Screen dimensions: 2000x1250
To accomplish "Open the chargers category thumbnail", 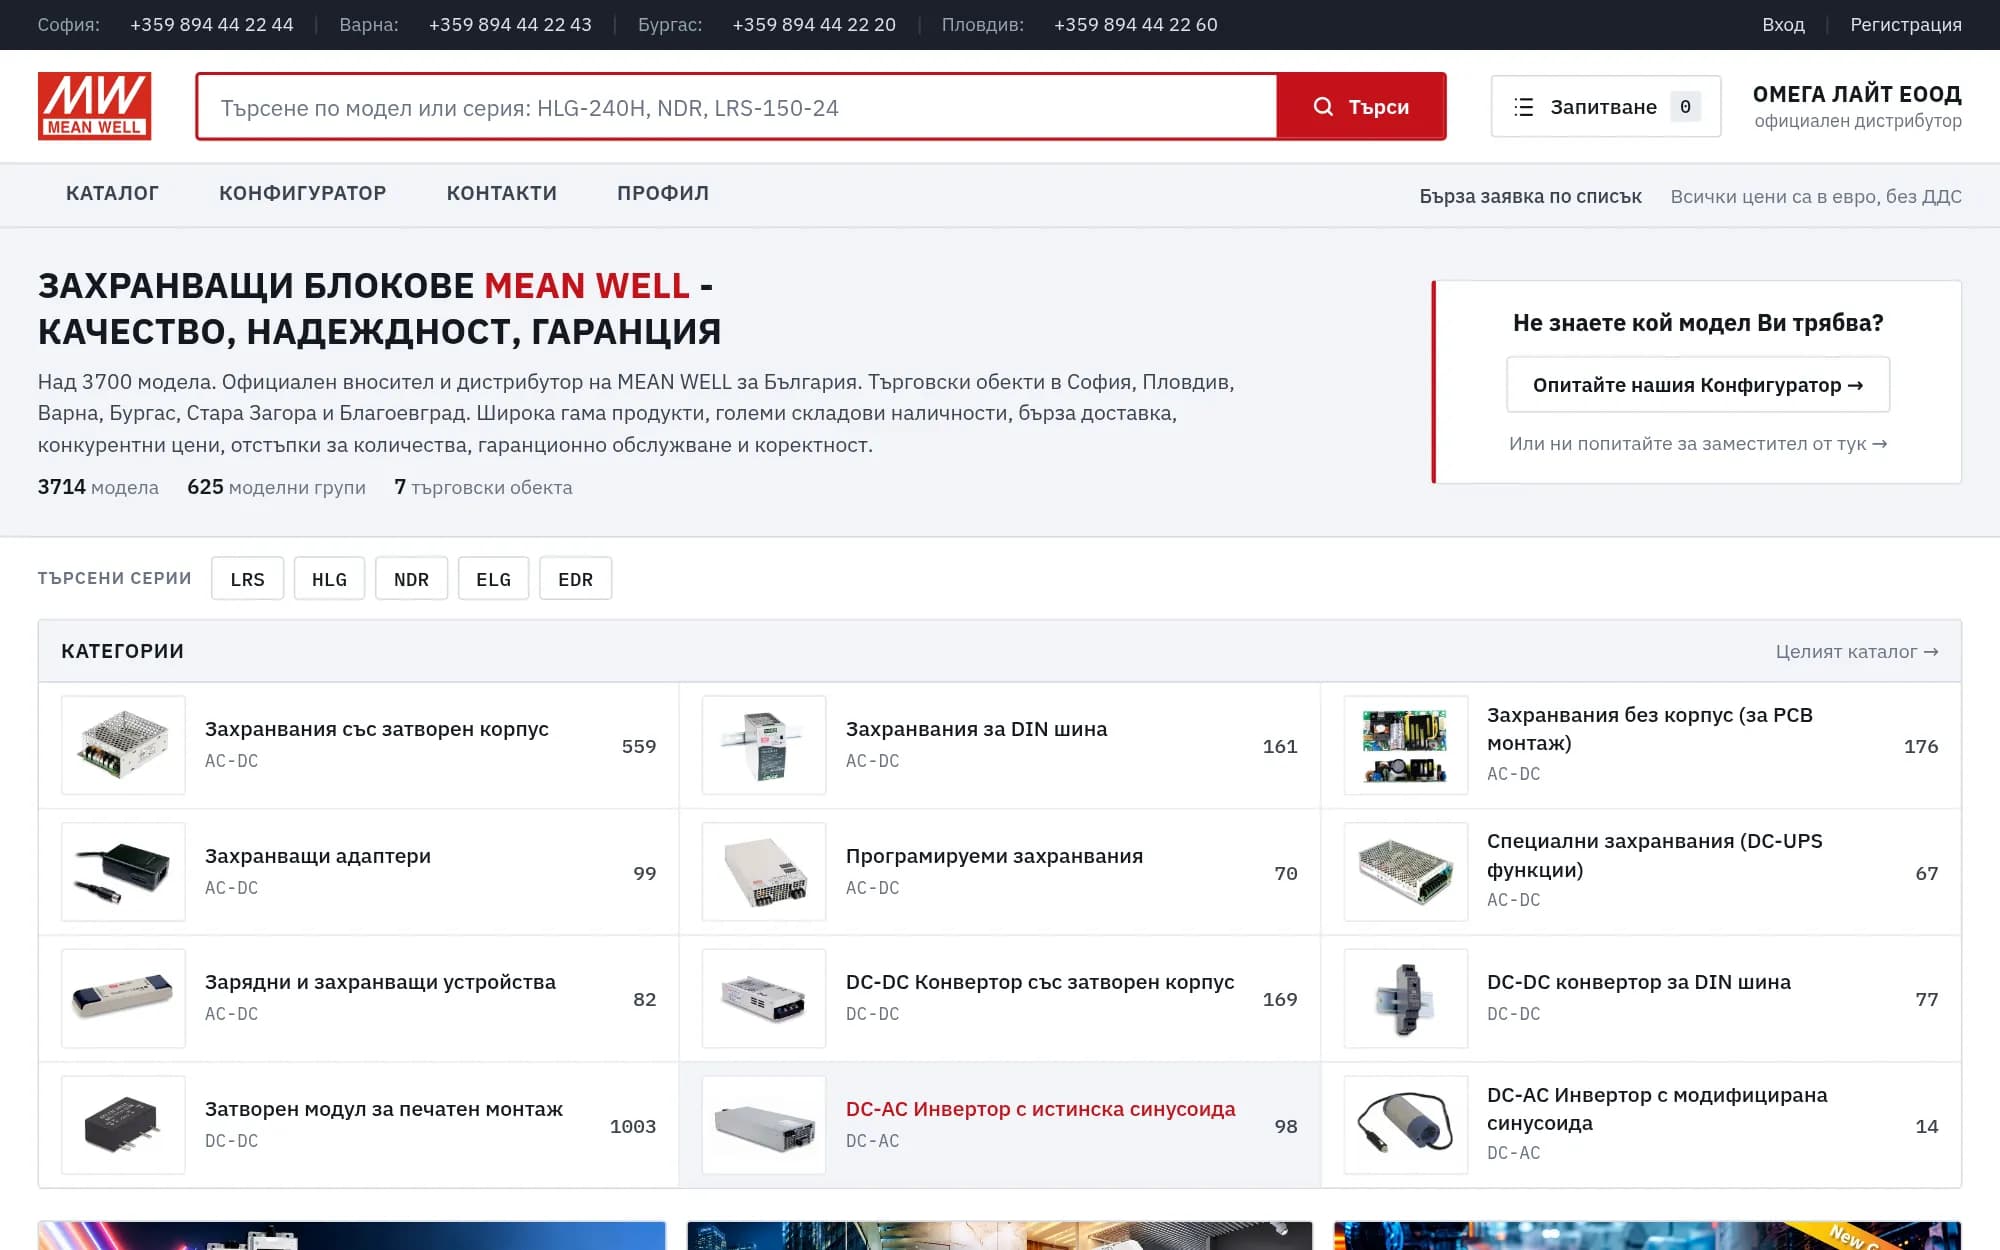I will point(123,998).
